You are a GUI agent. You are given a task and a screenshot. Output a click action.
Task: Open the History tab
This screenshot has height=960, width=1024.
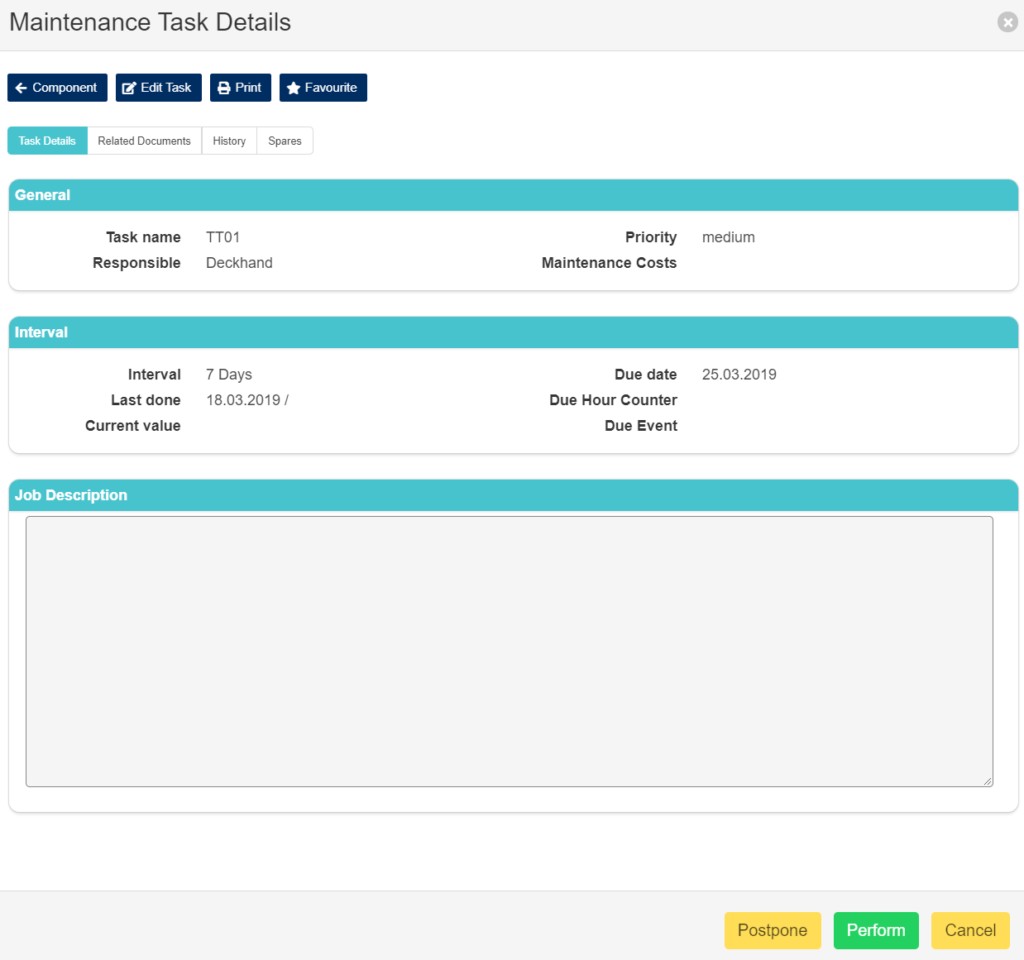[229, 140]
